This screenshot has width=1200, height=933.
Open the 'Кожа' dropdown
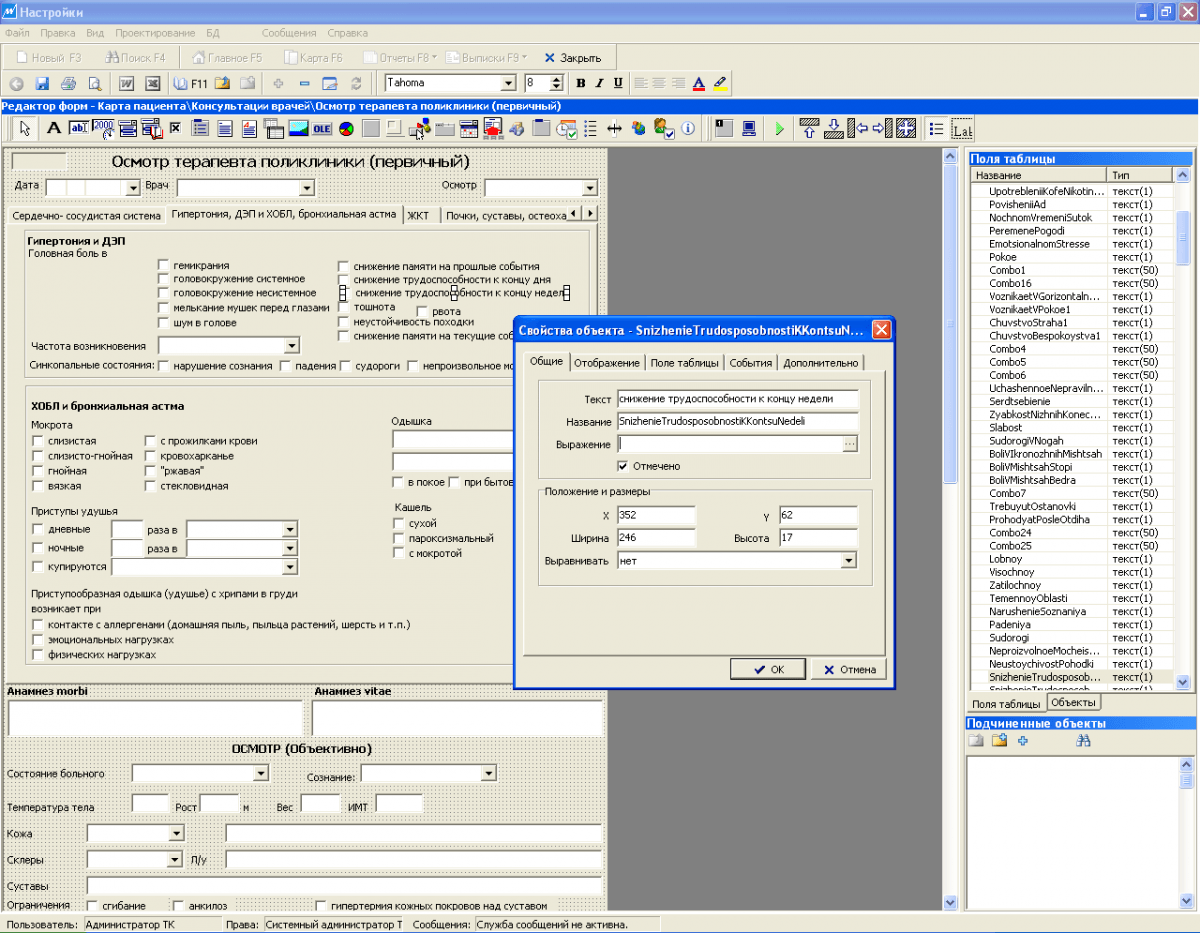[x=177, y=833]
